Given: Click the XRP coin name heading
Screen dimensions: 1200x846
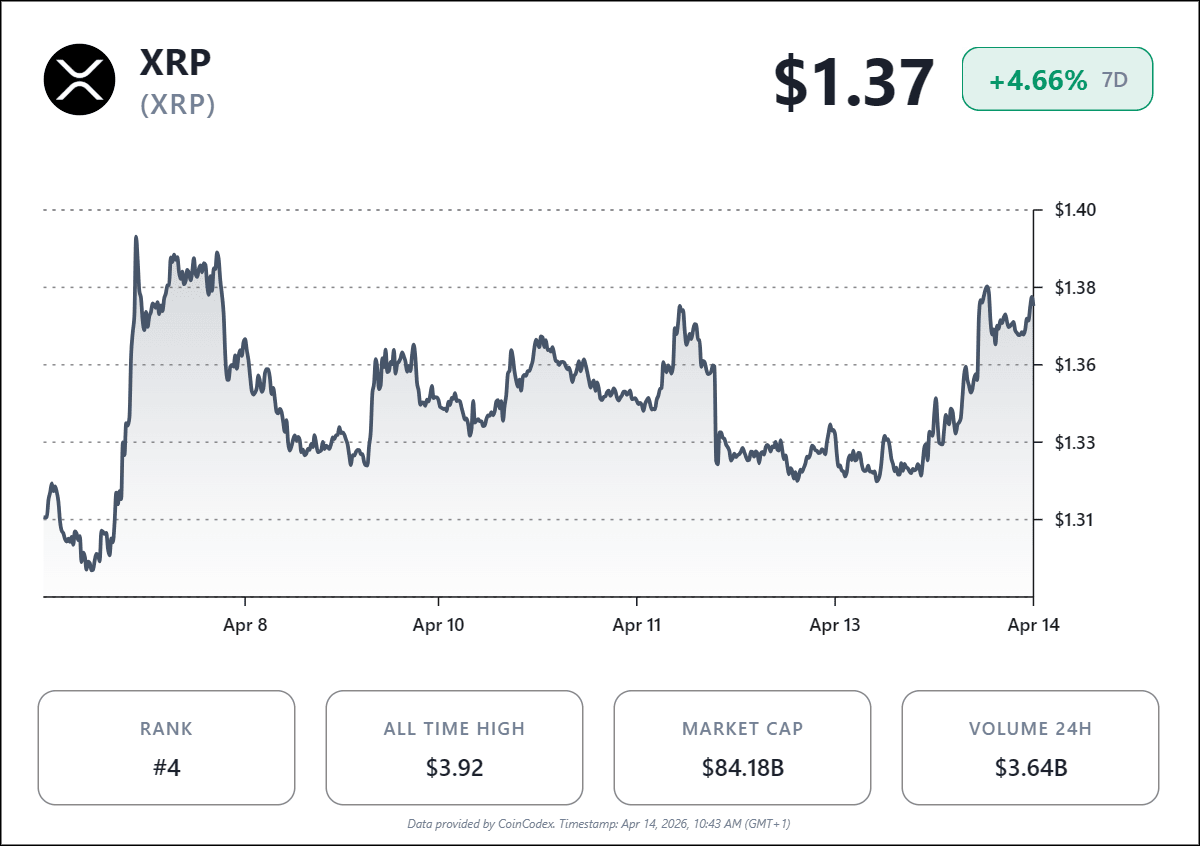Looking at the screenshot, I should pos(176,62).
